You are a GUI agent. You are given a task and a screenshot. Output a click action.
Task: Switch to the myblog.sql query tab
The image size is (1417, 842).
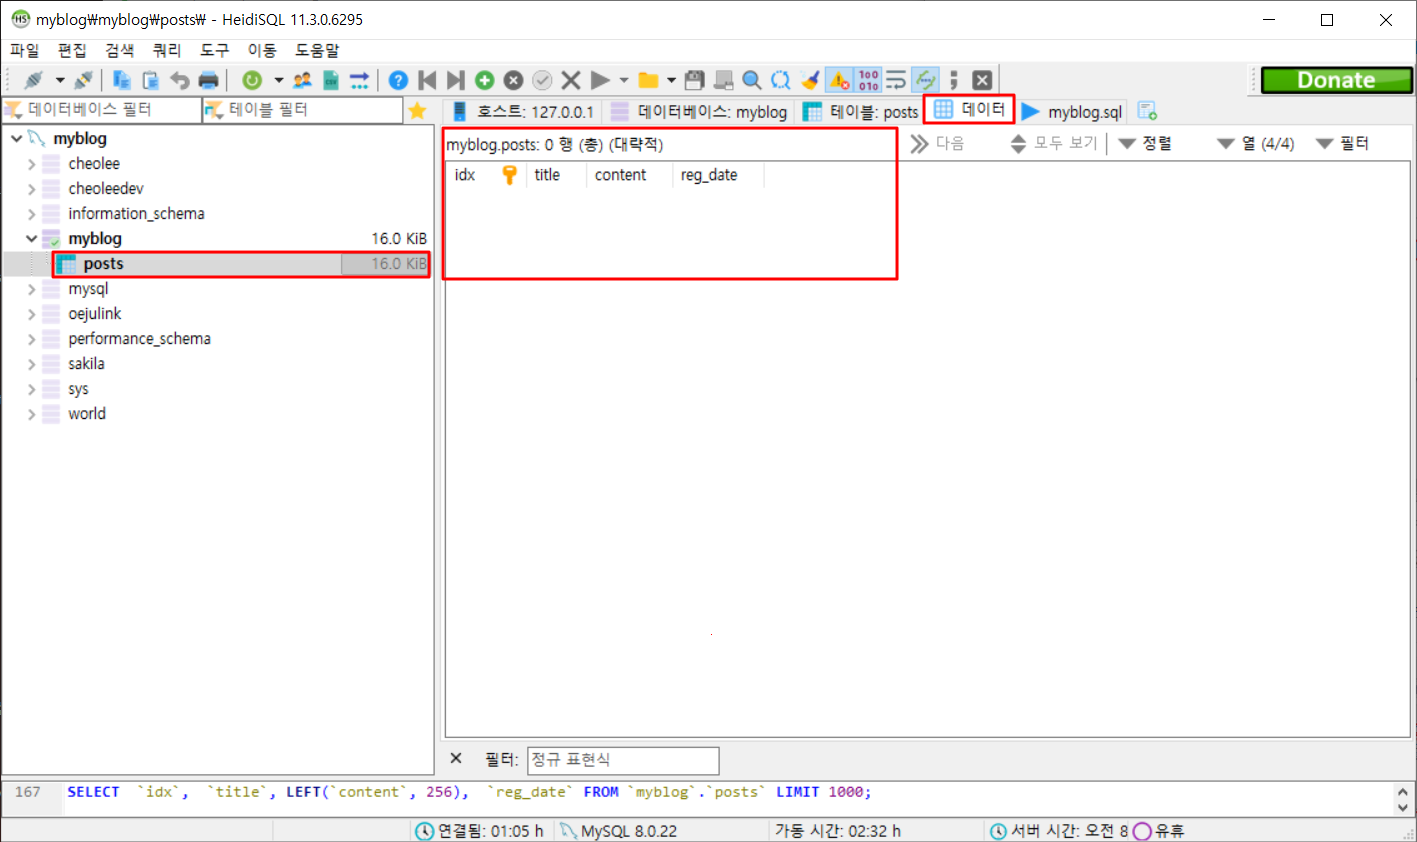(1073, 112)
